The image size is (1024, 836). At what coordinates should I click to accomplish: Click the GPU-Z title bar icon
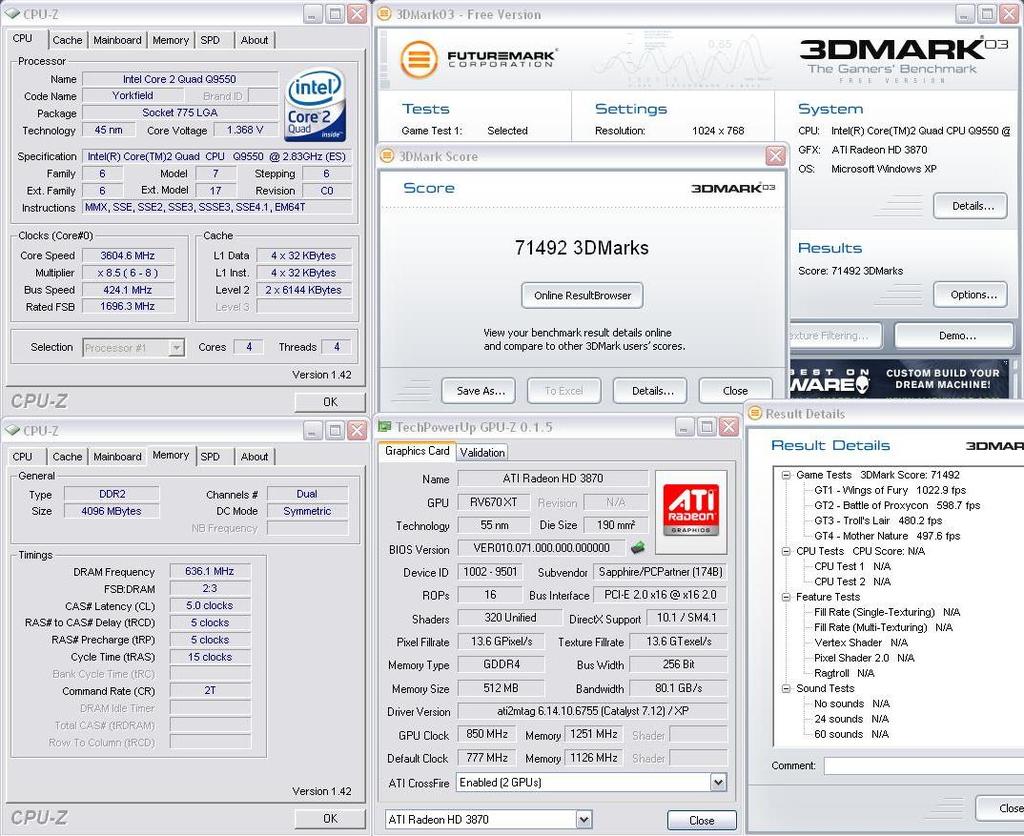tap(385, 427)
